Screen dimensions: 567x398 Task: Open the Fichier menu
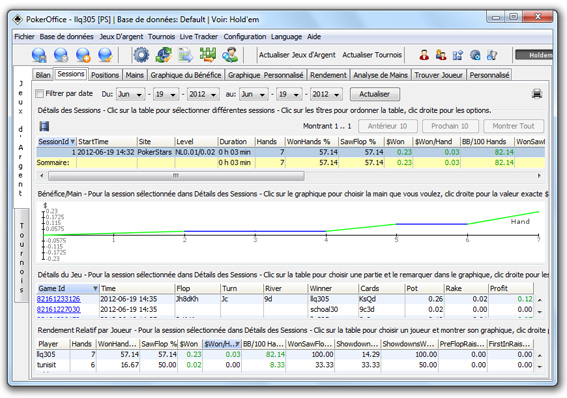pyautogui.click(x=24, y=37)
